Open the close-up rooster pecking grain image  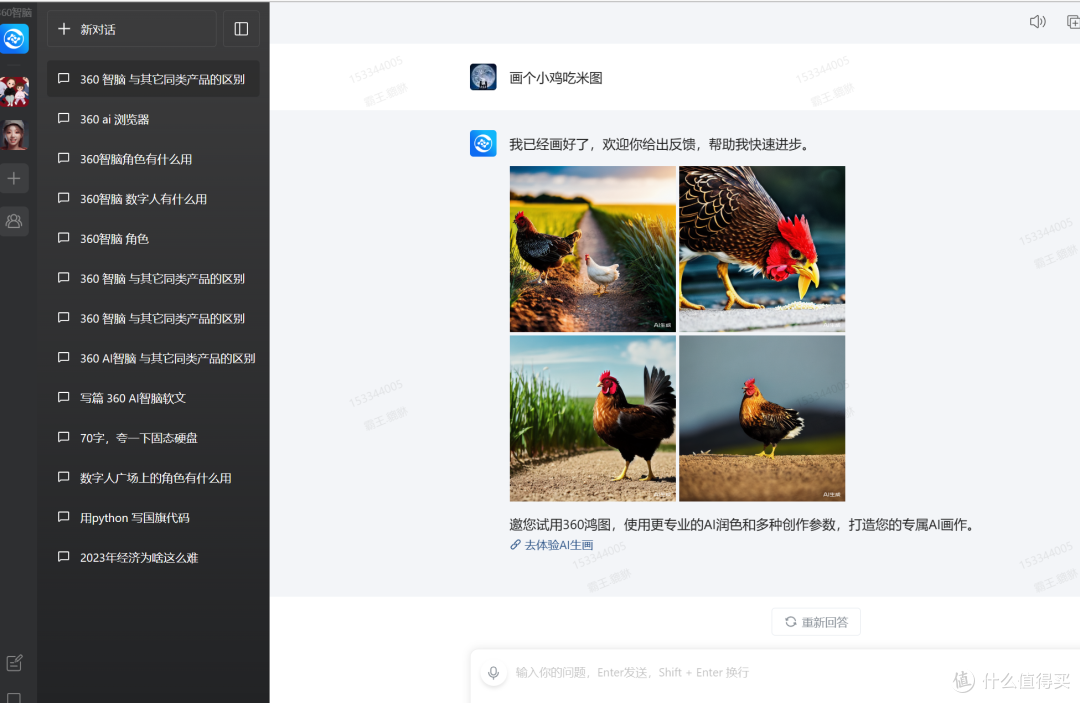click(x=762, y=249)
